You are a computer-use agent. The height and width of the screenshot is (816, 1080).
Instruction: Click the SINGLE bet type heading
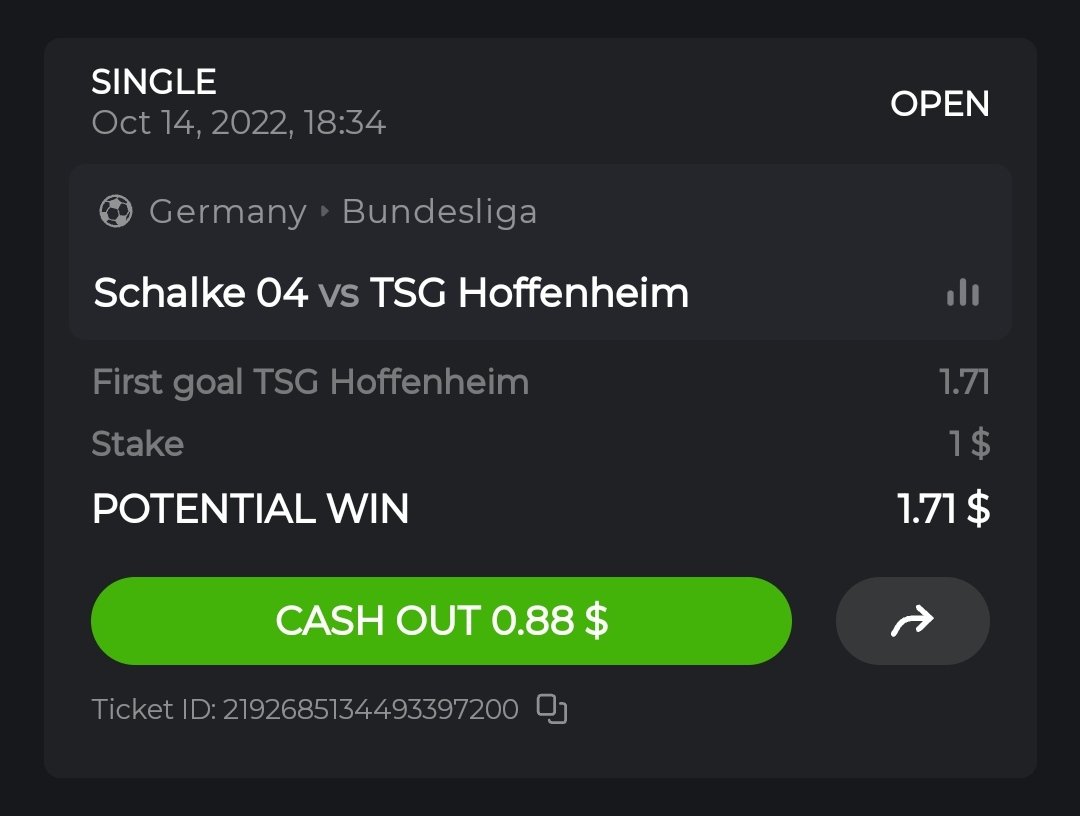click(x=154, y=81)
